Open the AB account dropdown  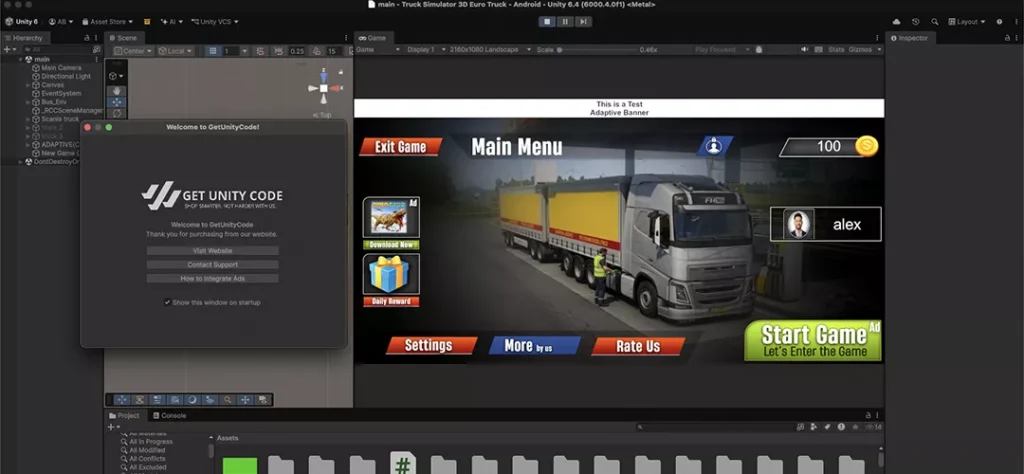61,22
